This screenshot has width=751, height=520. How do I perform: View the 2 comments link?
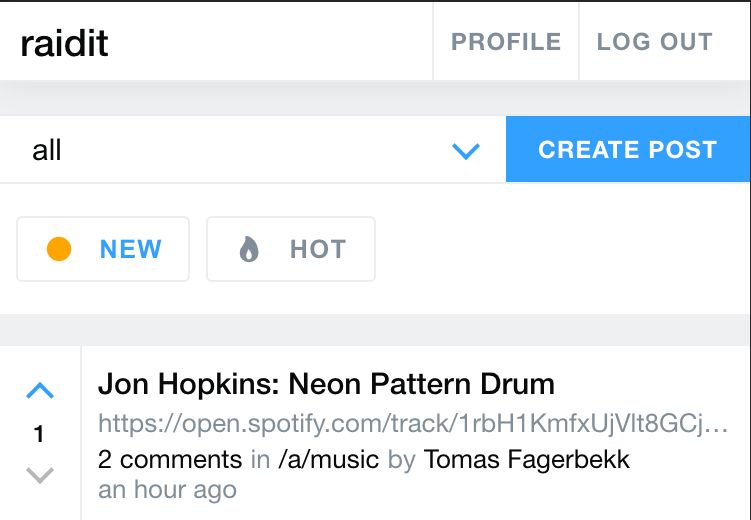pyautogui.click(x=170, y=460)
